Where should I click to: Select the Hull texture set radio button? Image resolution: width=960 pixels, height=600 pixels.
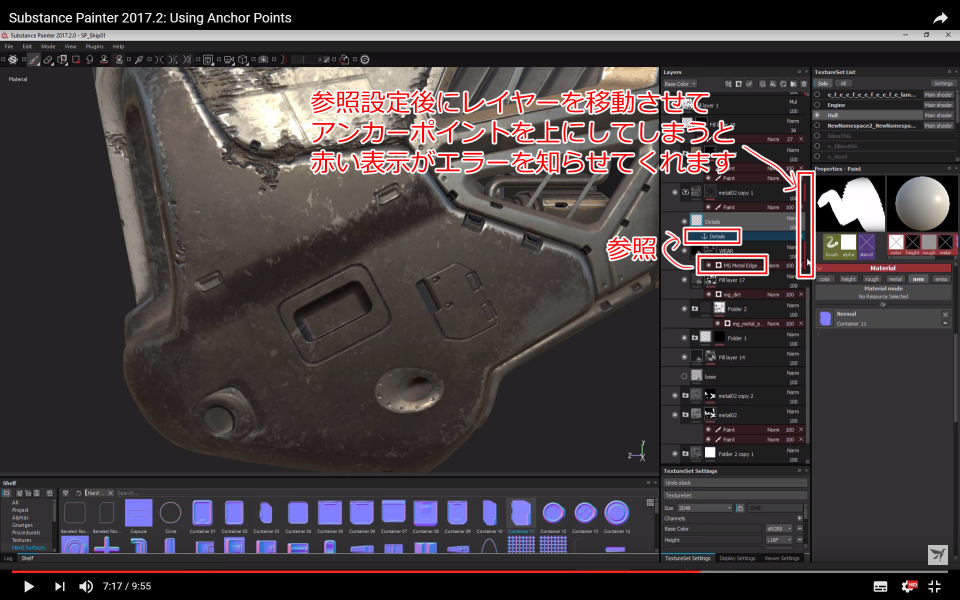point(817,115)
